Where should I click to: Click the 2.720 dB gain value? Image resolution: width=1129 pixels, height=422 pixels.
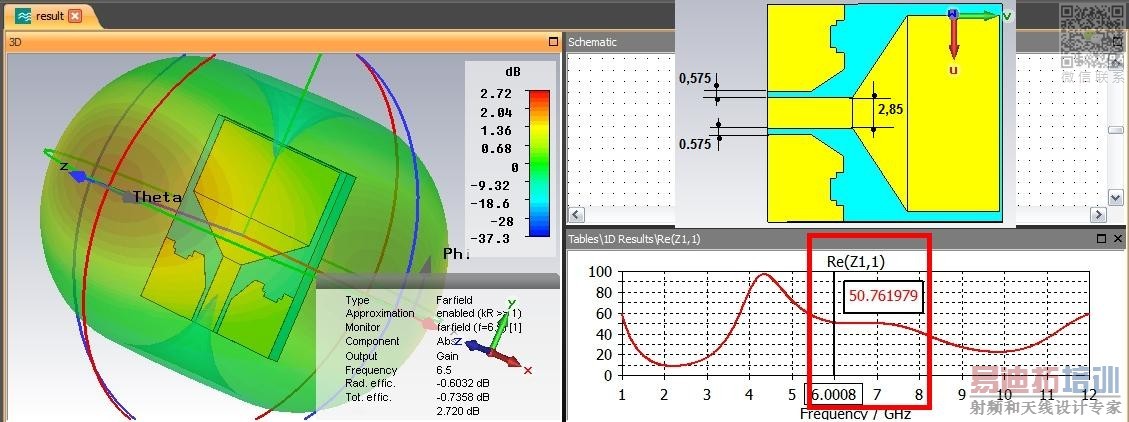click(x=457, y=410)
